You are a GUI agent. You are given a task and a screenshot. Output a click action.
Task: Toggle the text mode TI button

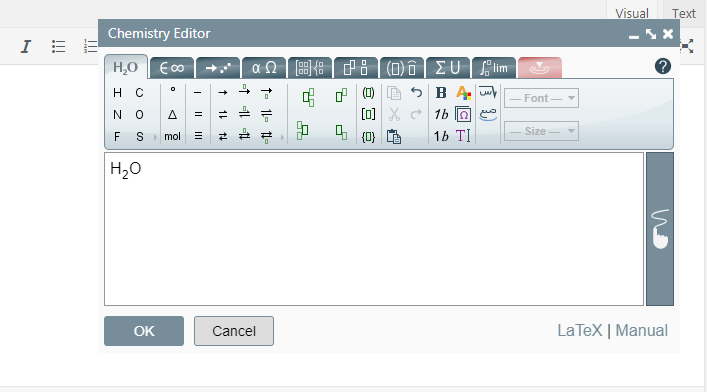tap(463, 136)
